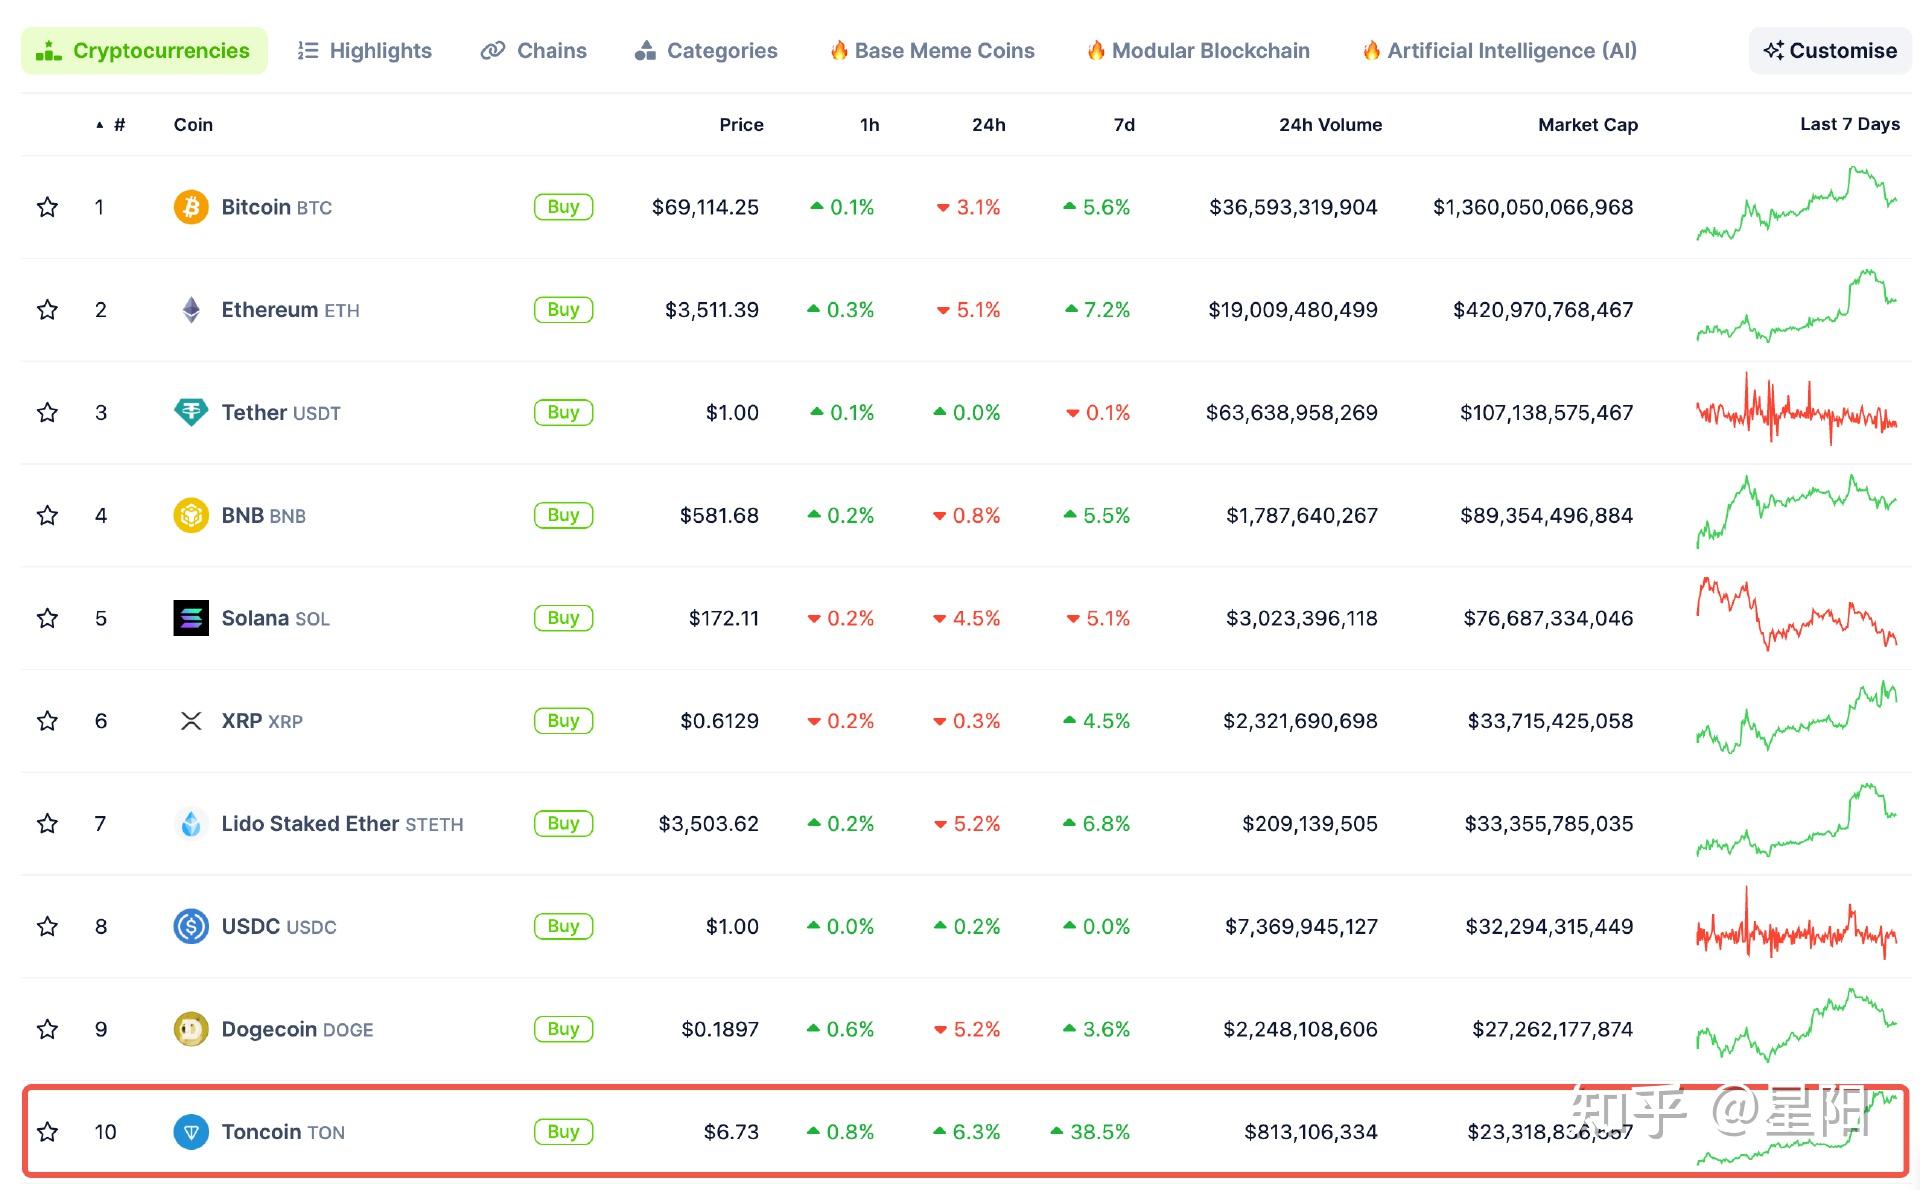This screenshot has width=1920, height=1190.
Task: Toggle star favorite for Ethereum
Action: tap(48, 308)
